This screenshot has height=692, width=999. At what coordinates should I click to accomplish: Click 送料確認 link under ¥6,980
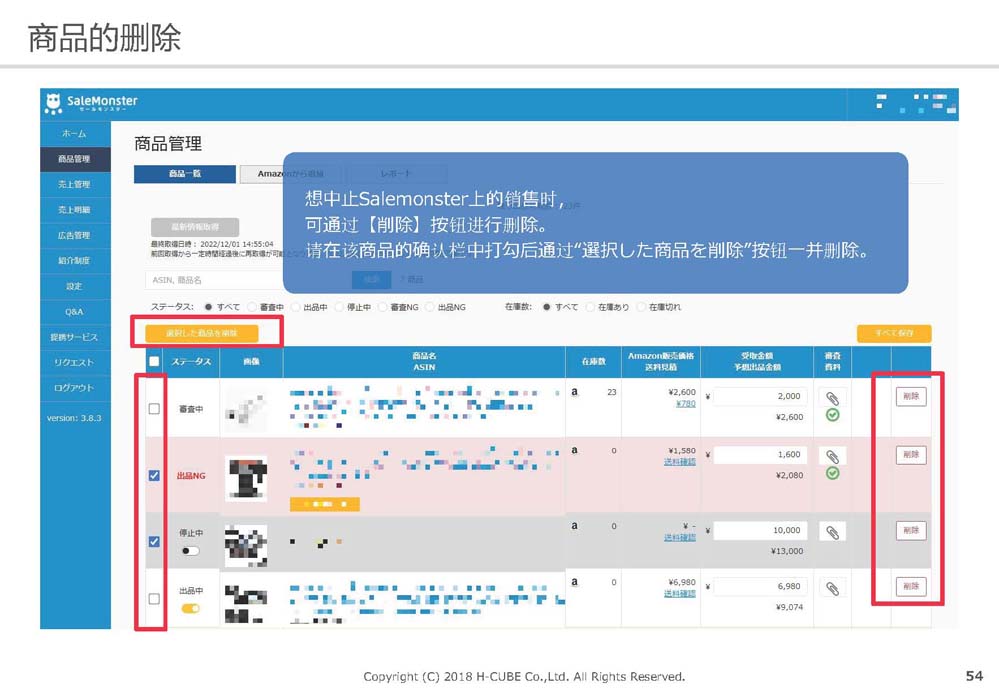(680, 594)
